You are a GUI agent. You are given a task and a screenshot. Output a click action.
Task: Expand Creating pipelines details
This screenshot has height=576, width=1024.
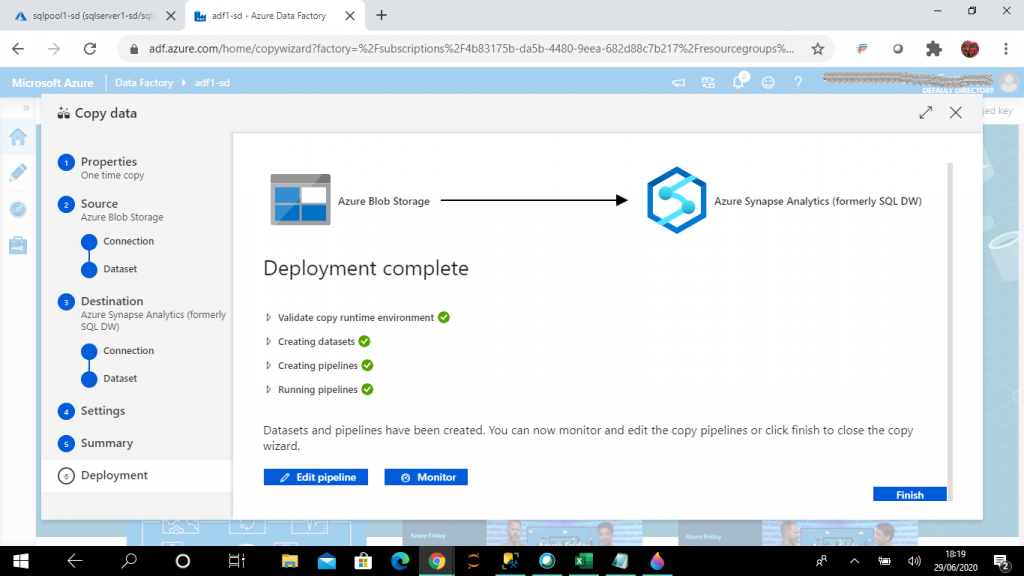click(x=268, y=366)
